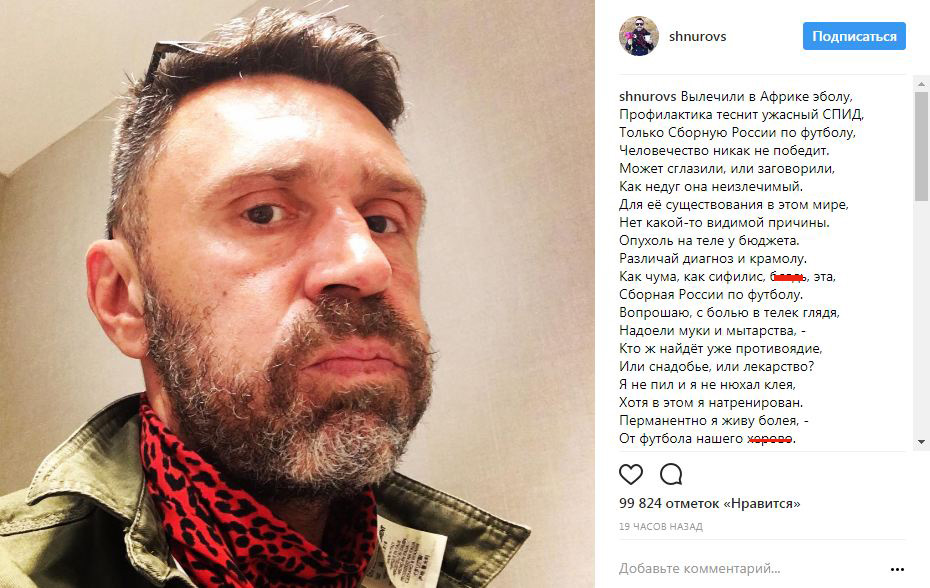Image resolution: width=930 pixels, height=588 pixels.
Task: Open the shnurovs profile avatar
Action: (x=639, y=36)
